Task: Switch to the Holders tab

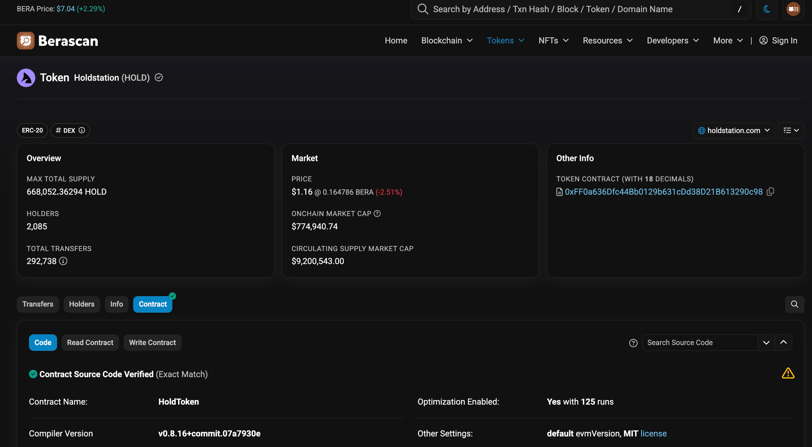Action: click(82, 304)
